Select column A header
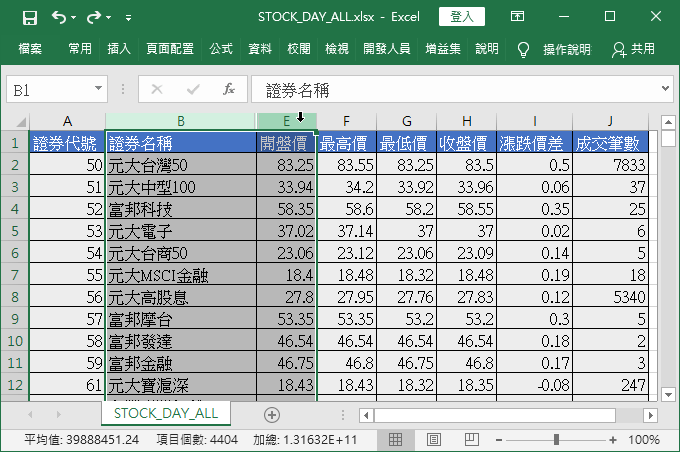This screenshot has height=452, width=680. coord(67,121)
